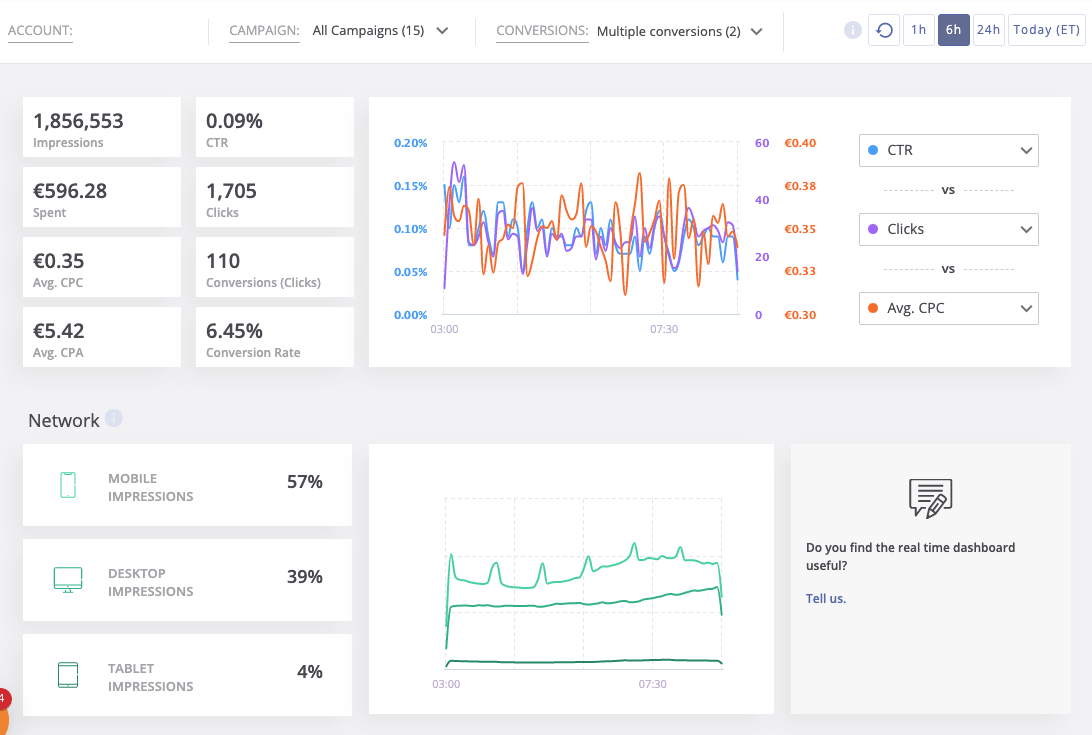Open the CTR metric selector dropdown

(x=948, y=150)
